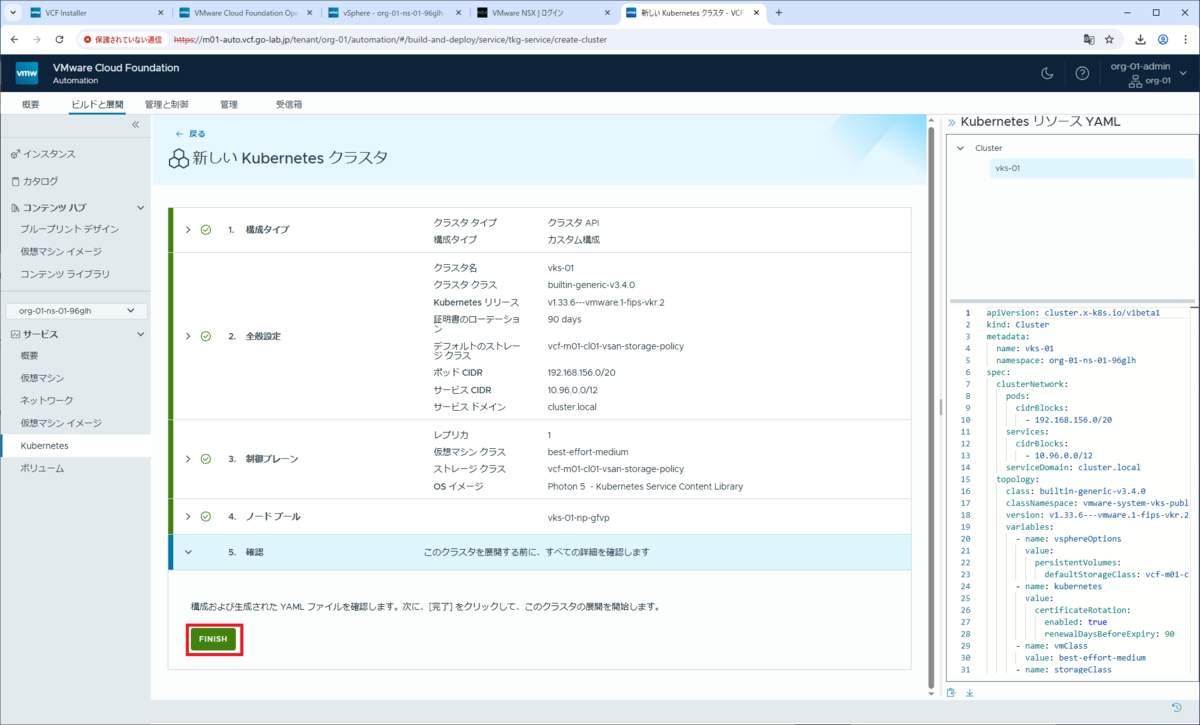Image resolution: width=1200 pixels, height=725 pixels.
Task: Switch to the ビルドと展開 tab
Action: tap(97, 104)
